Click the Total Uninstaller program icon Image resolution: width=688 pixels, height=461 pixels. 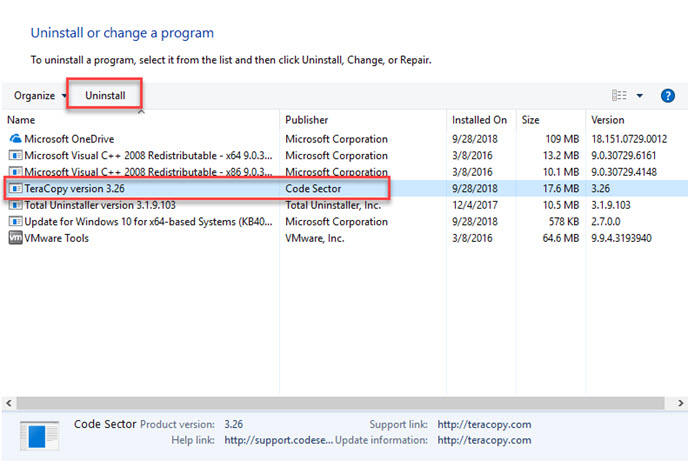15,205
